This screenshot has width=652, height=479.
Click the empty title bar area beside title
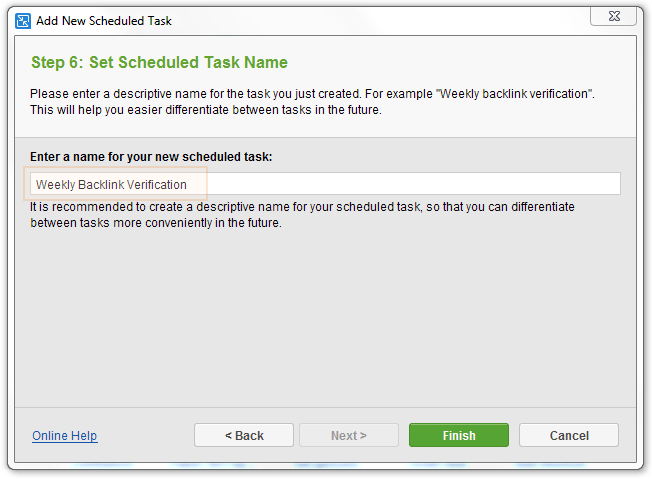(x=374, y=21)
